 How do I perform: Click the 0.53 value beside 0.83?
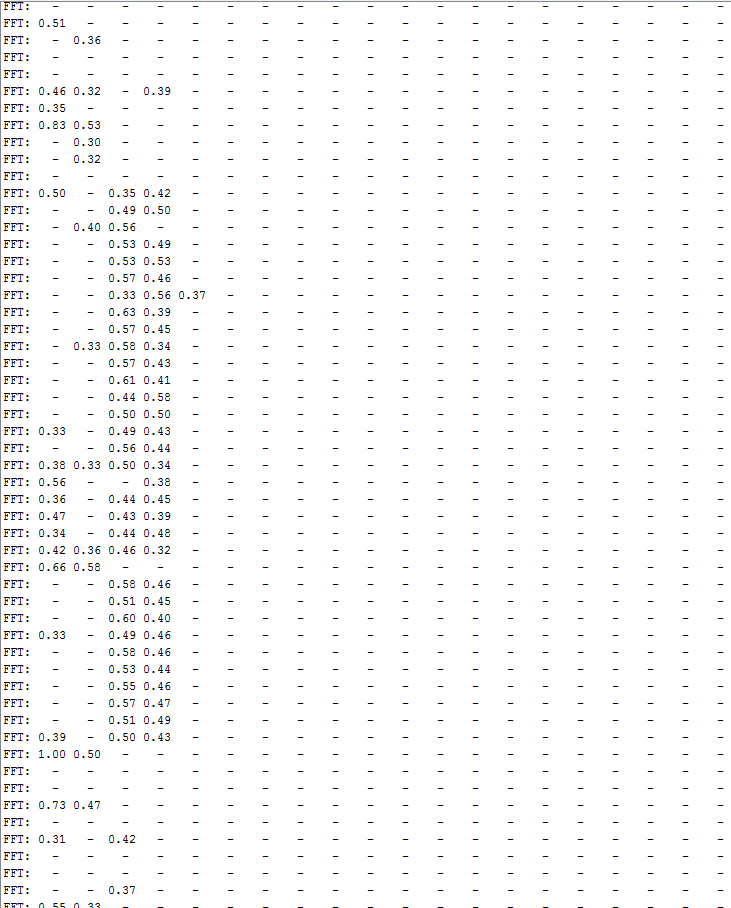click(x=87, y=125)
